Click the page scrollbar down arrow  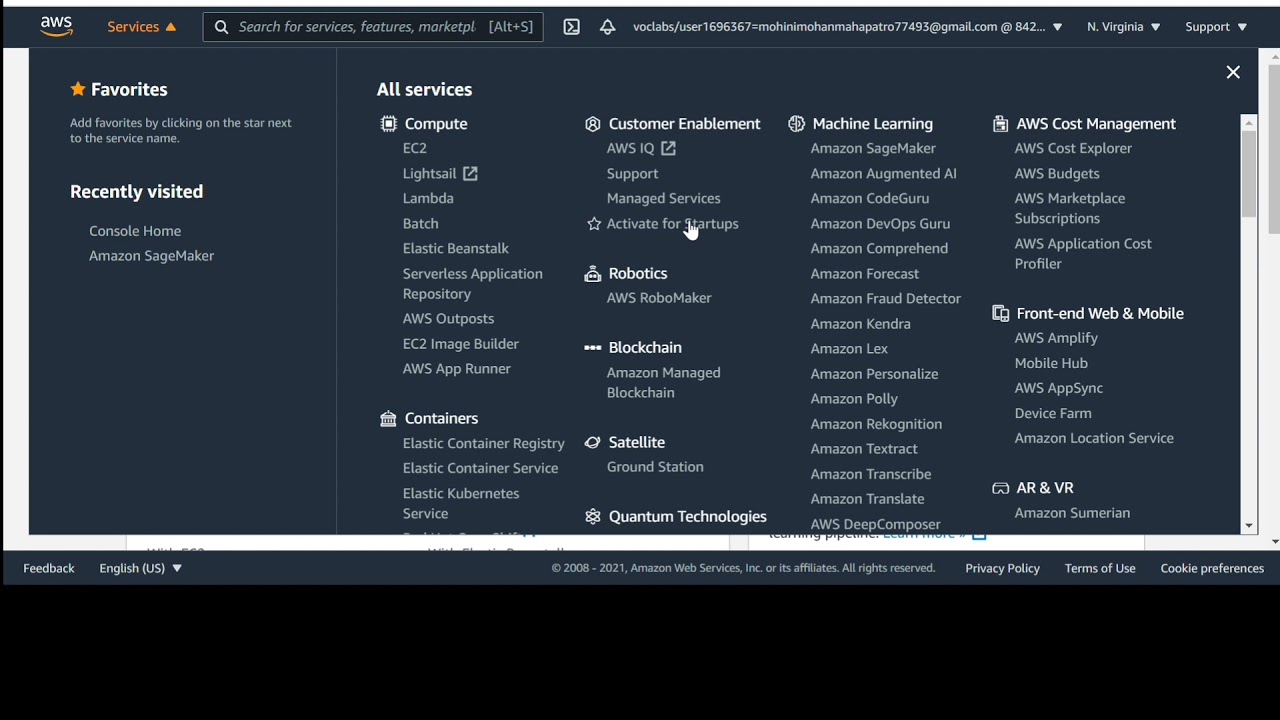tap(1274, 541)
